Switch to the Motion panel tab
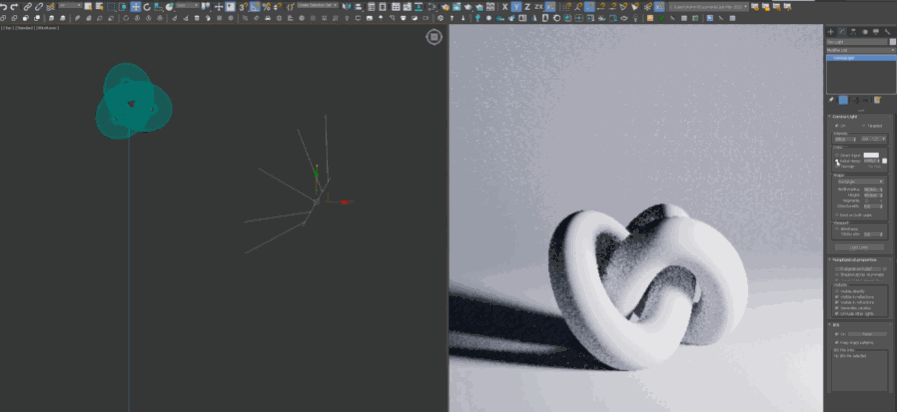The height and width of the screenshot is (412, 897). point(865,32)
